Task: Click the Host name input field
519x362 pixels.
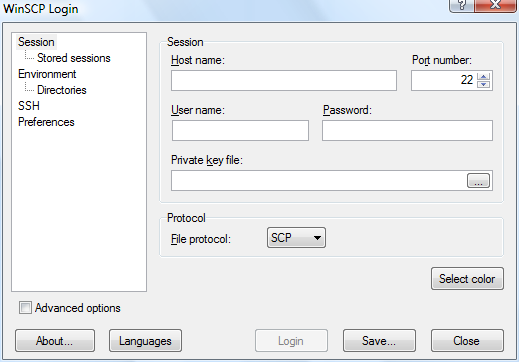Action: point(284,80)
